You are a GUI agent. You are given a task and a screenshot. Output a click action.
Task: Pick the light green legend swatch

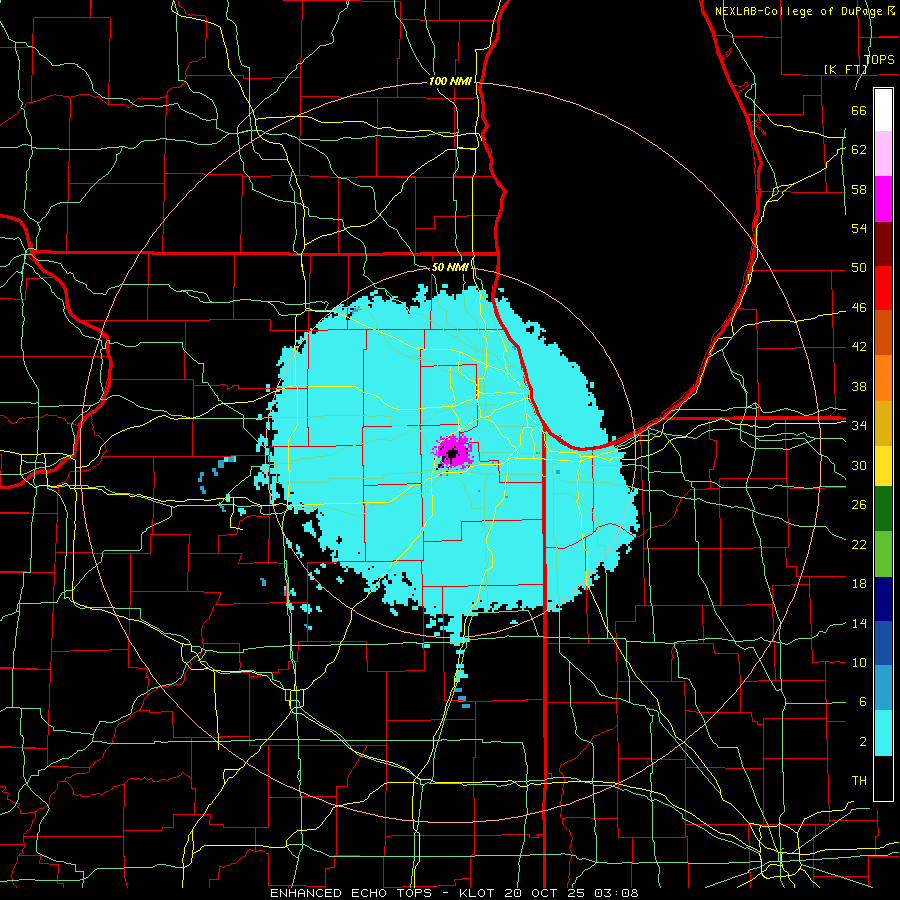(883, 554)
